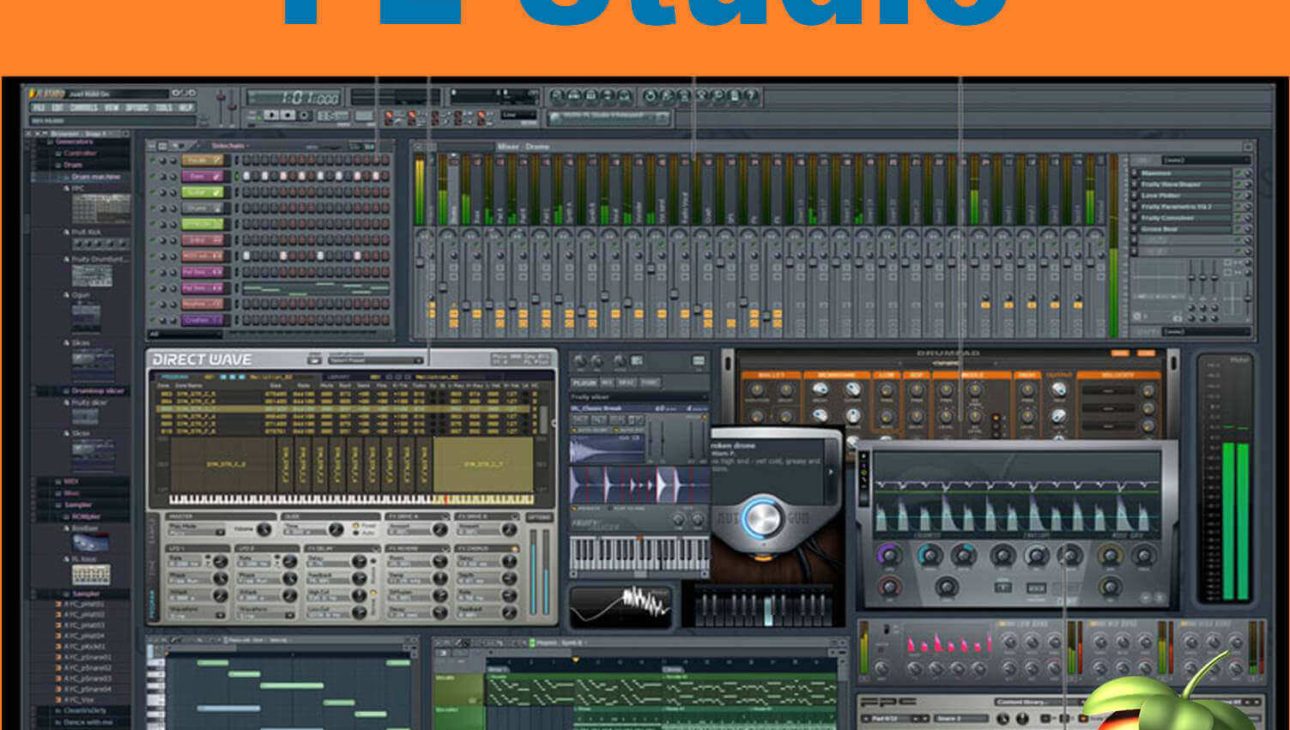Open the FILE menu
This screenshot has height=730, width=1290.
[x=38, y=107]
